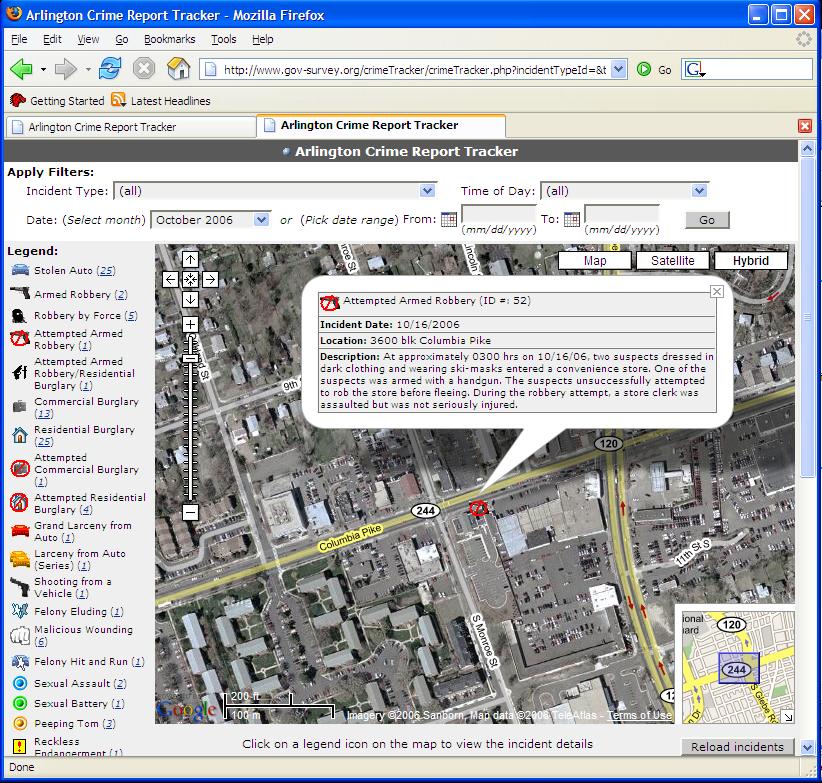
Task: Open the Back button history dropdown arrow
Action: tap(43, 69)
